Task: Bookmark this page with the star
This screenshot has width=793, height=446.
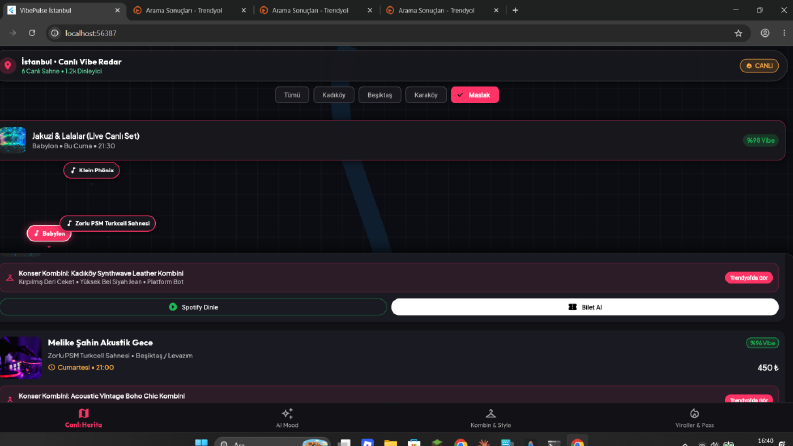Action: (x=738, y=33)
